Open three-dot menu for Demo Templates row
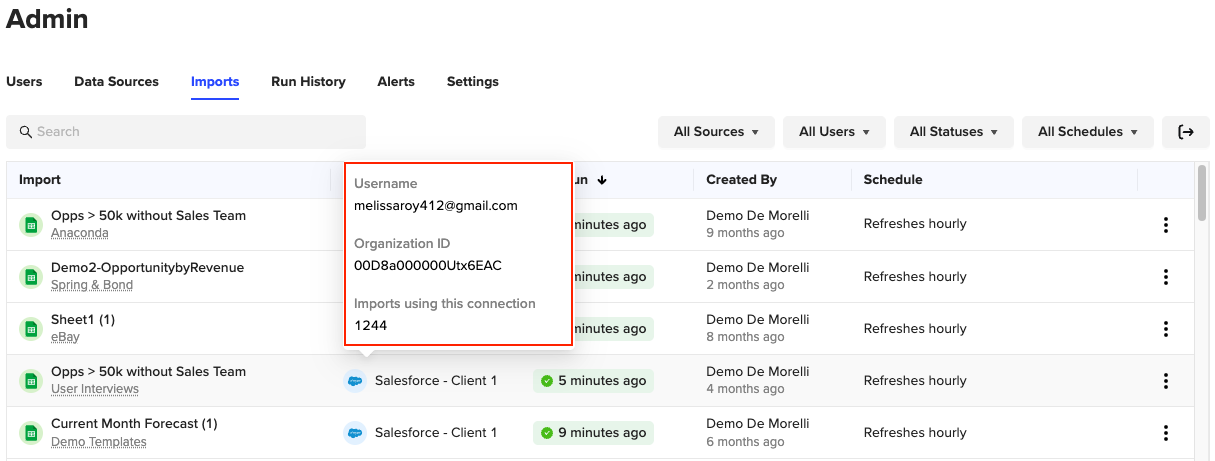The width and height of the screenshot is (1215, 461). (x=1166, y=433)
